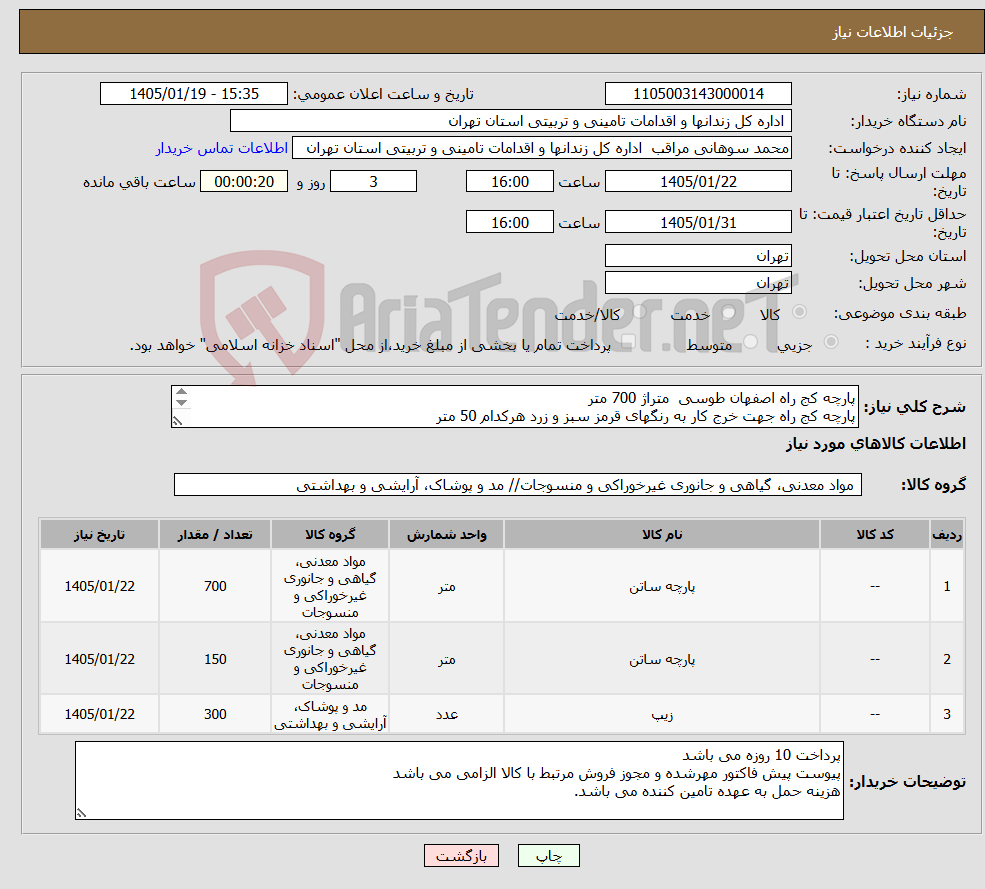Click the عدد unit cell in row 3
Screen dimensions: 985x889
tap(446, 714)
